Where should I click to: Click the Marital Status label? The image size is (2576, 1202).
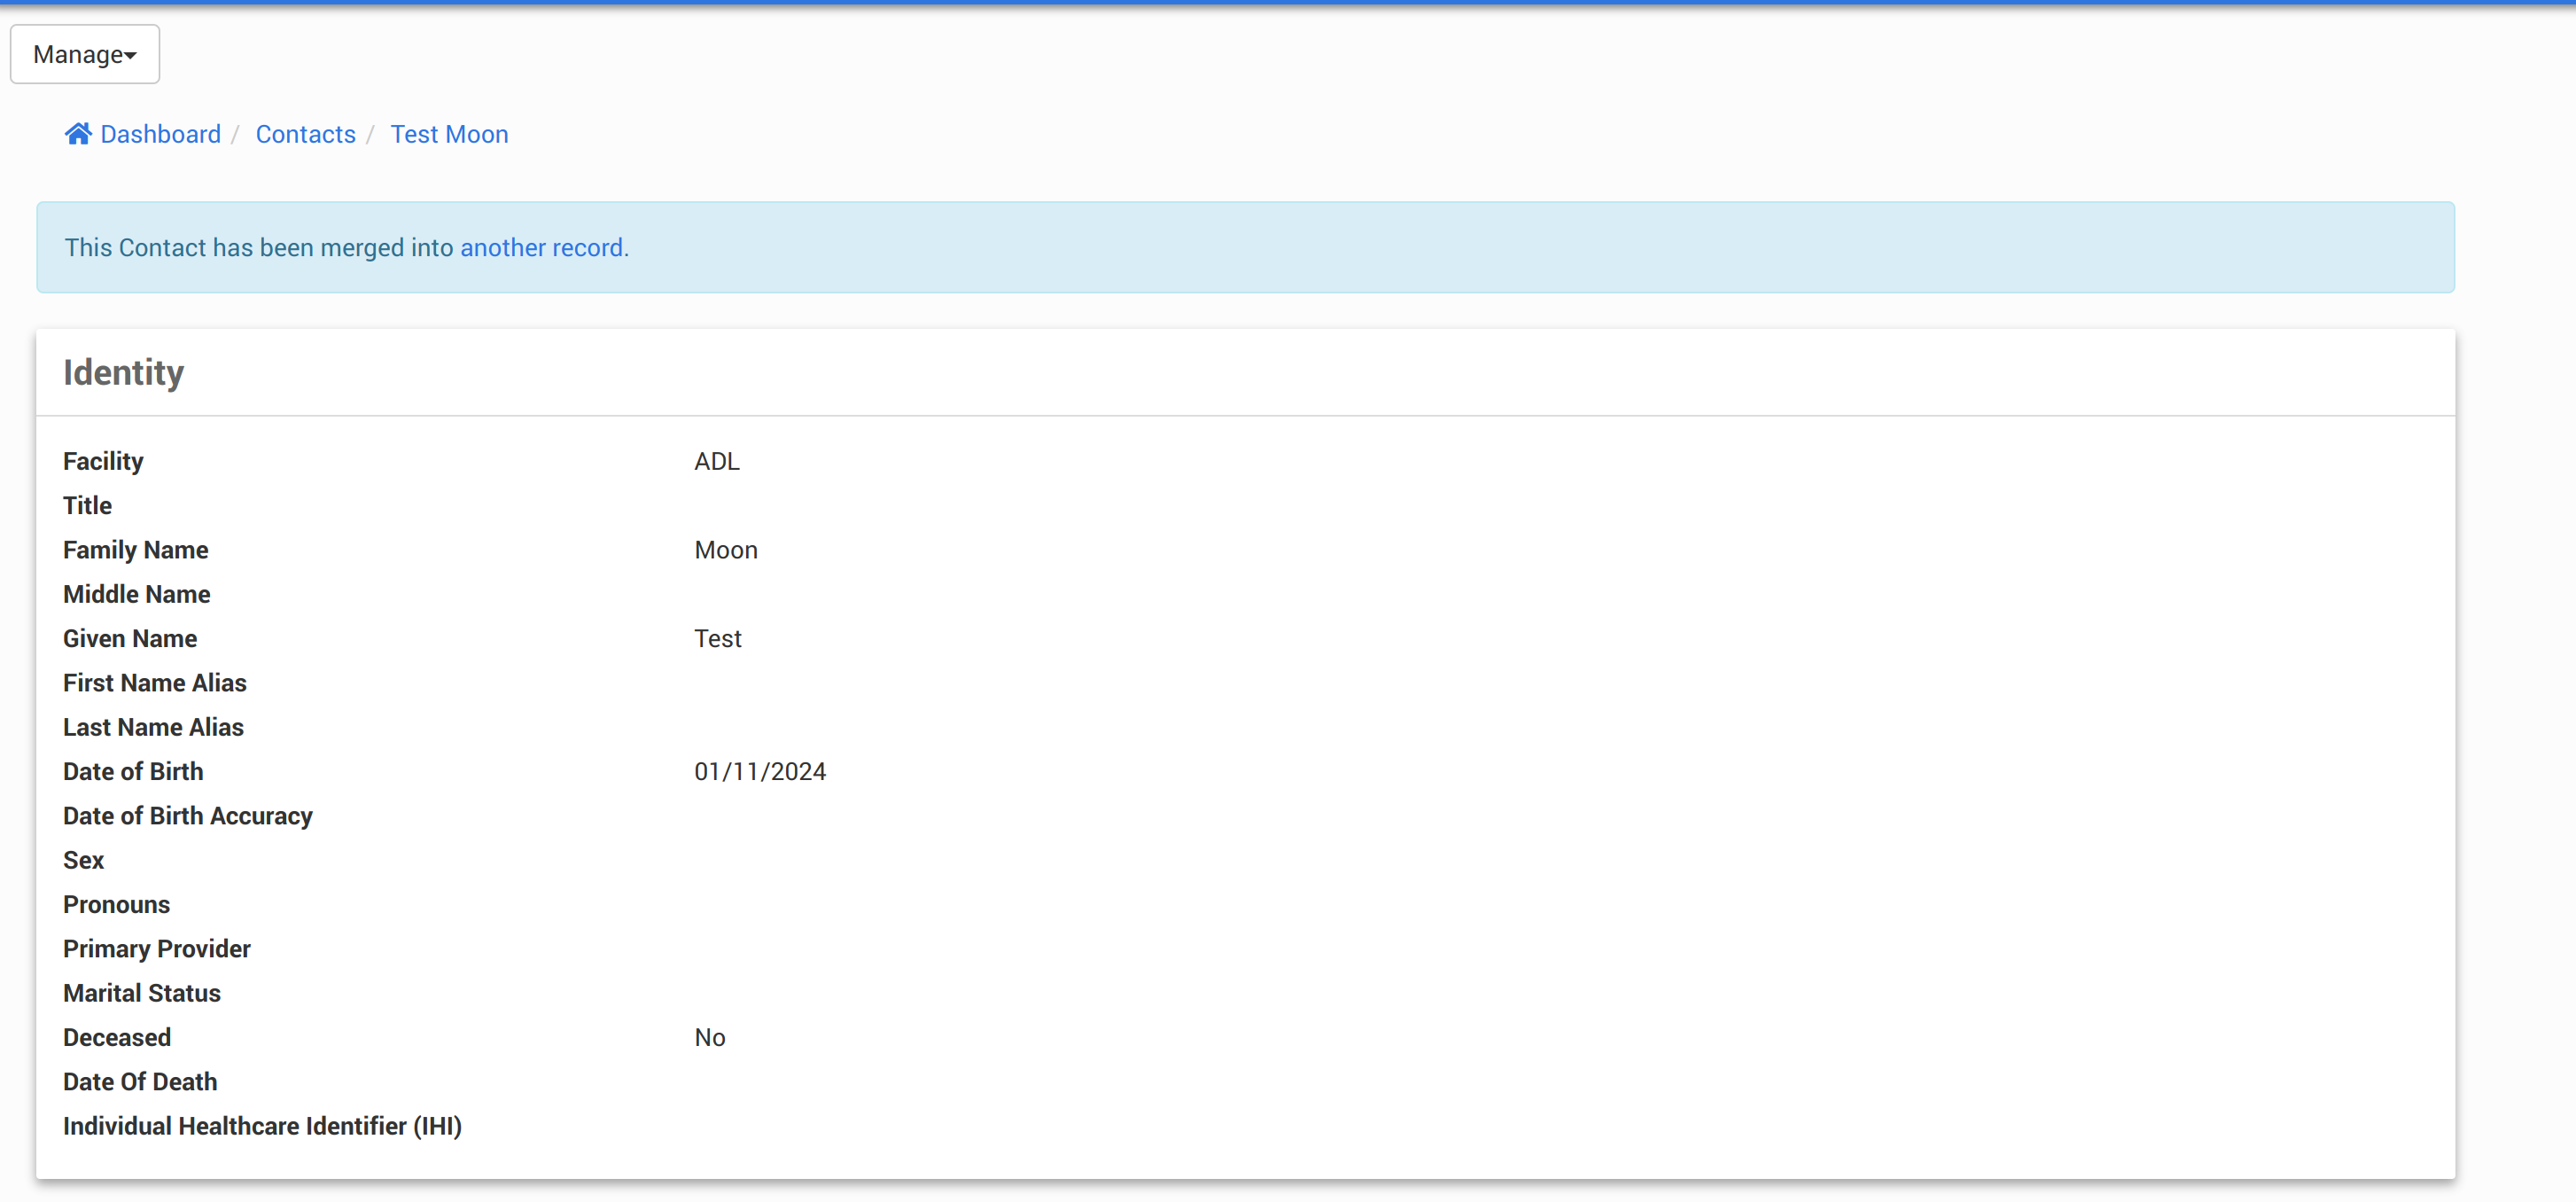[x=141, y=993]
